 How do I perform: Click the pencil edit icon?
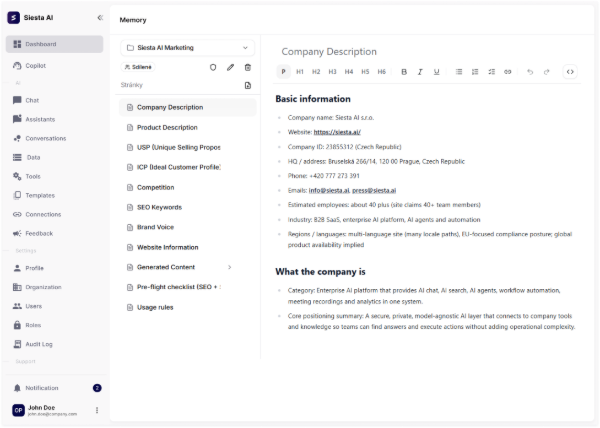230,67
